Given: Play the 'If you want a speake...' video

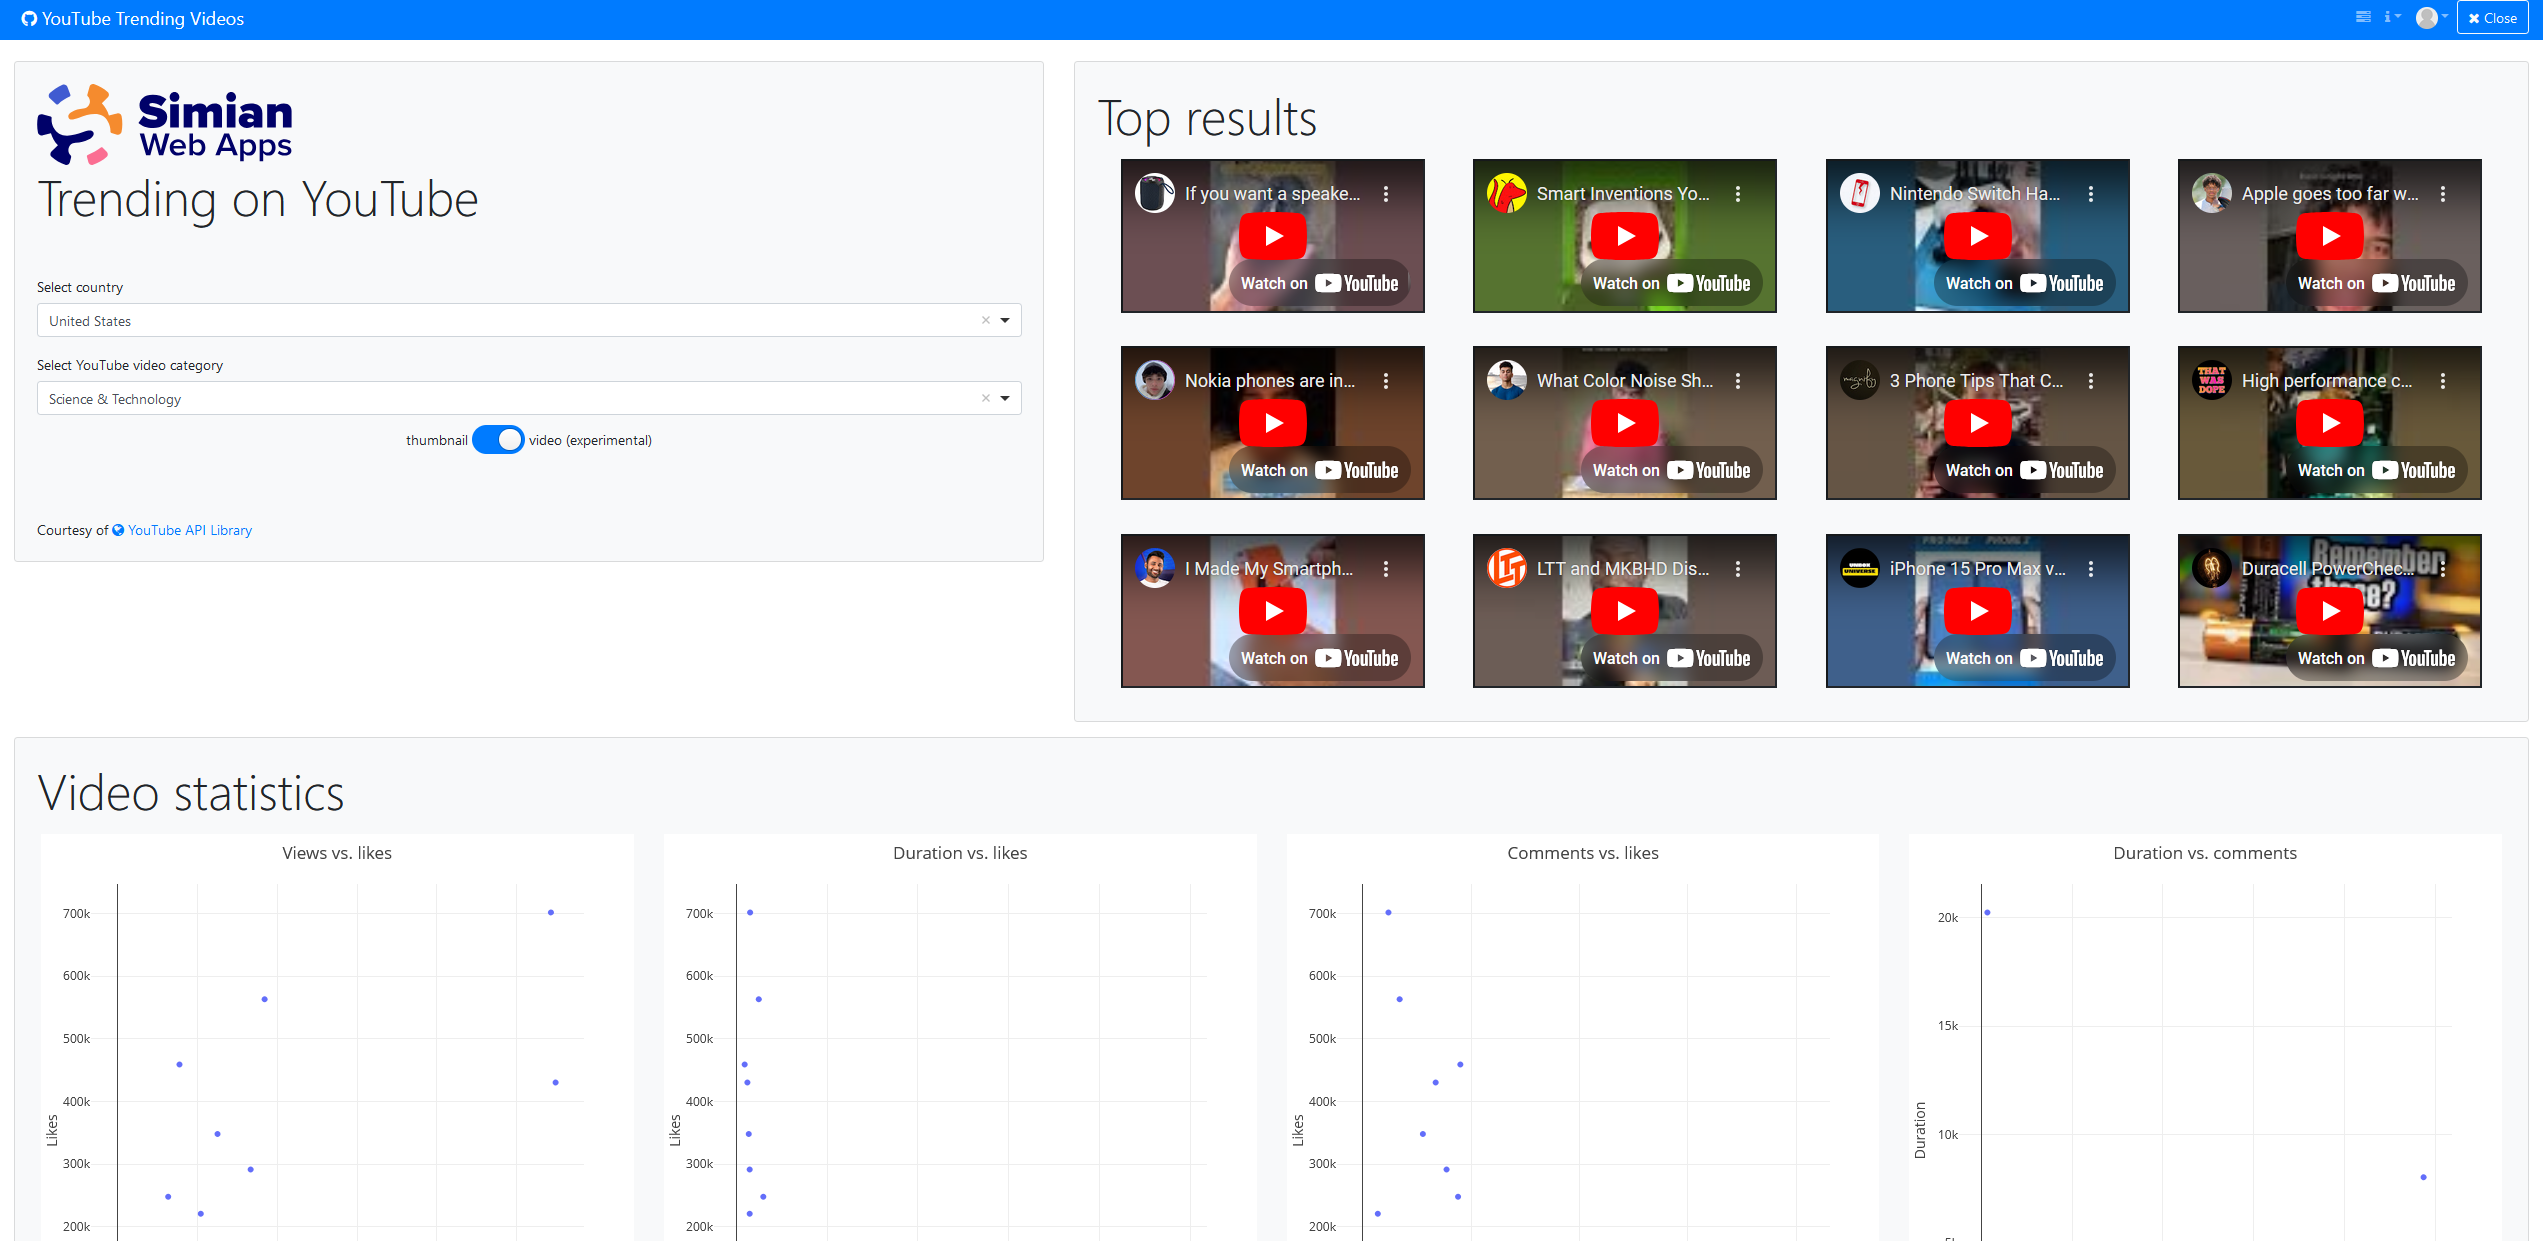Looking at the screenshot, I should point(1273,237).
